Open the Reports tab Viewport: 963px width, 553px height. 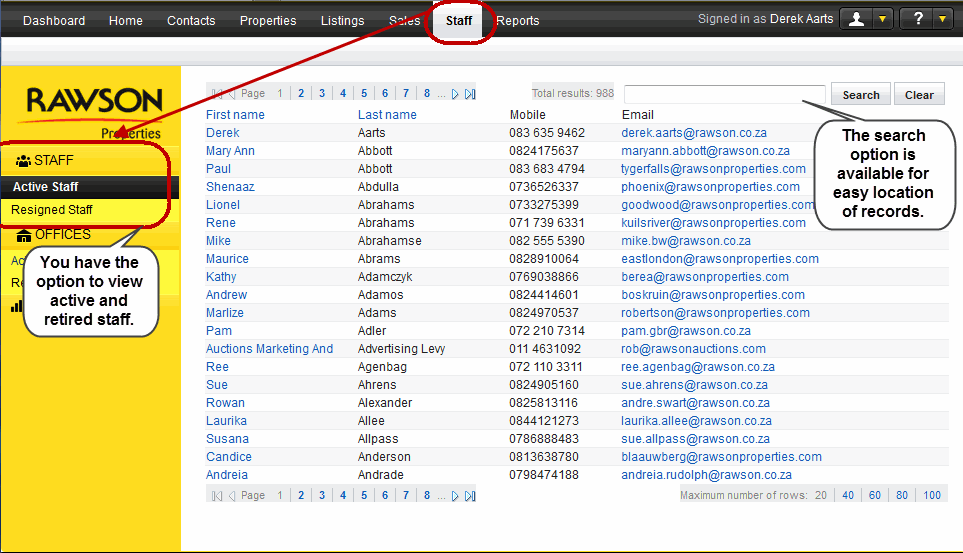517,21
